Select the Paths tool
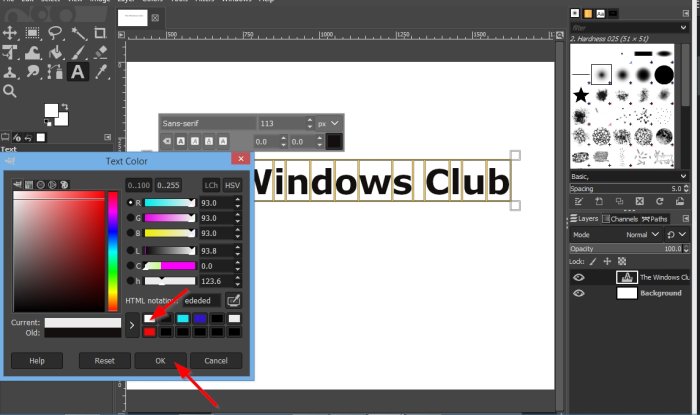 (x=55, y=72)
